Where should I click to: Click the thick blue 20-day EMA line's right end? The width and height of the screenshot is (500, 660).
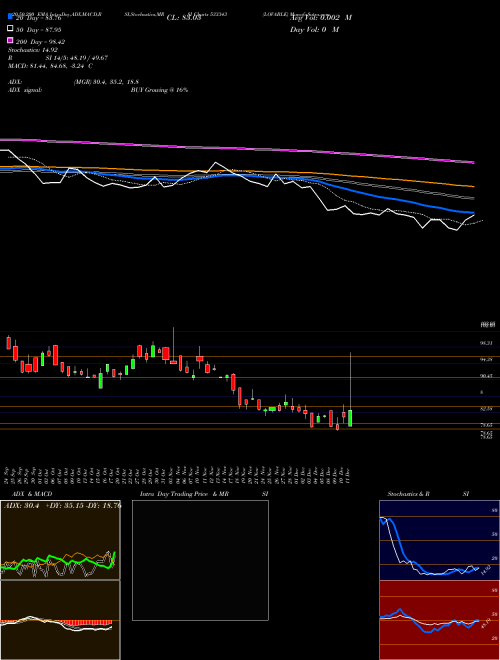point(472,213)
